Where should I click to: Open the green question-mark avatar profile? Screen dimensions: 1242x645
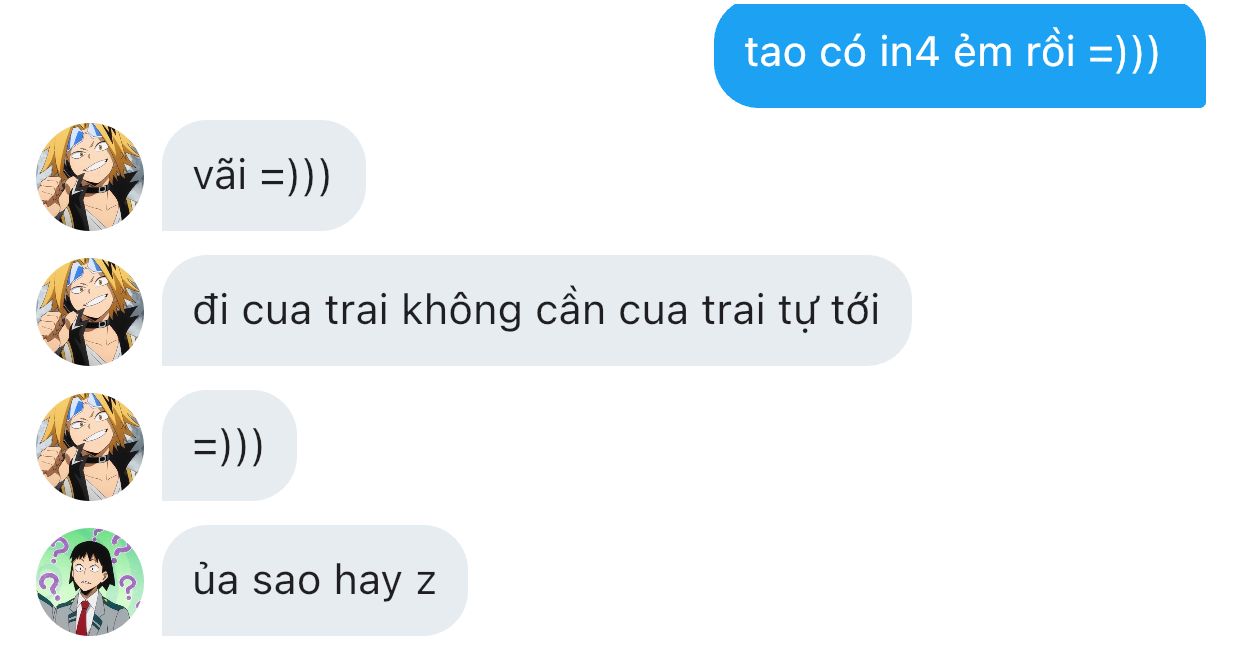(x=90, y=582)
